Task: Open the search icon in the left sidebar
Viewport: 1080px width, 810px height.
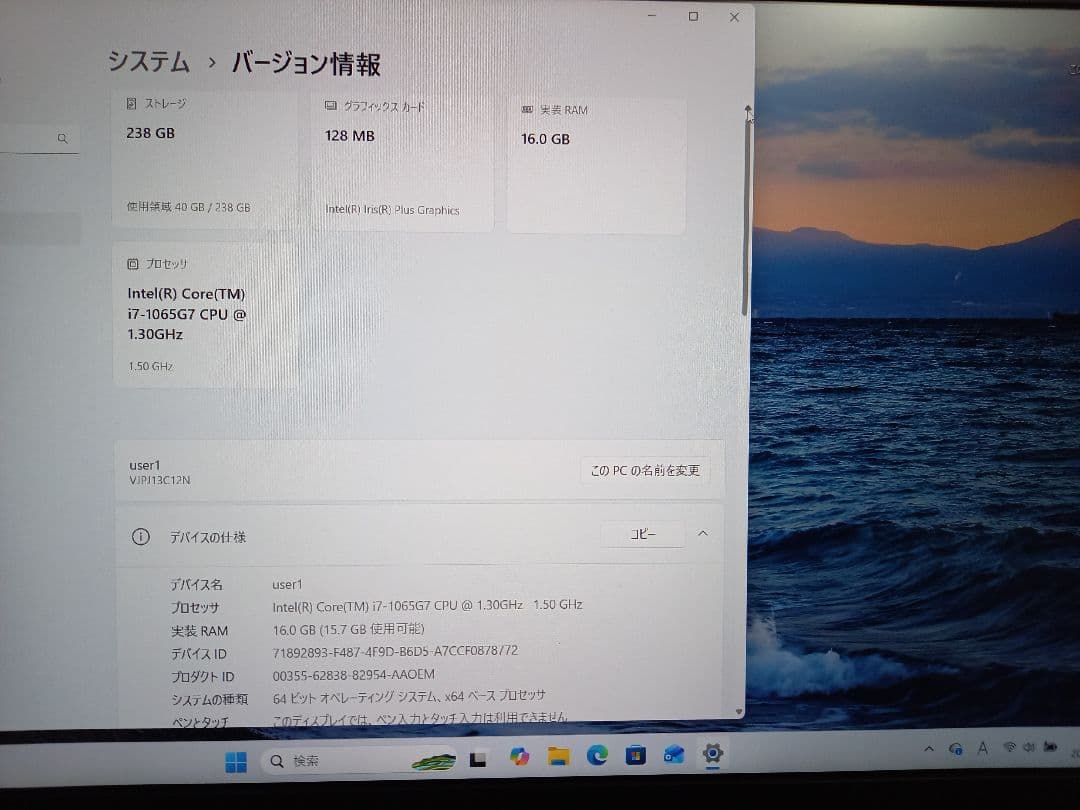Action: tap(62, 138)
